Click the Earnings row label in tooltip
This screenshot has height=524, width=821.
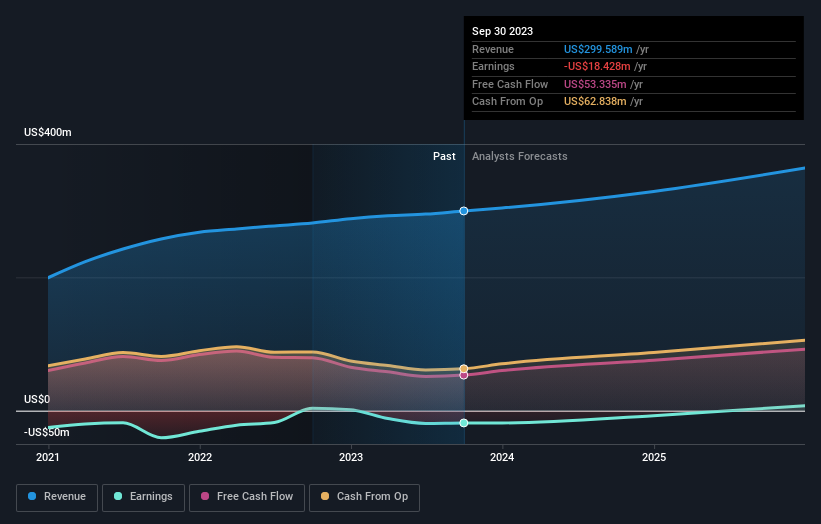493,66
